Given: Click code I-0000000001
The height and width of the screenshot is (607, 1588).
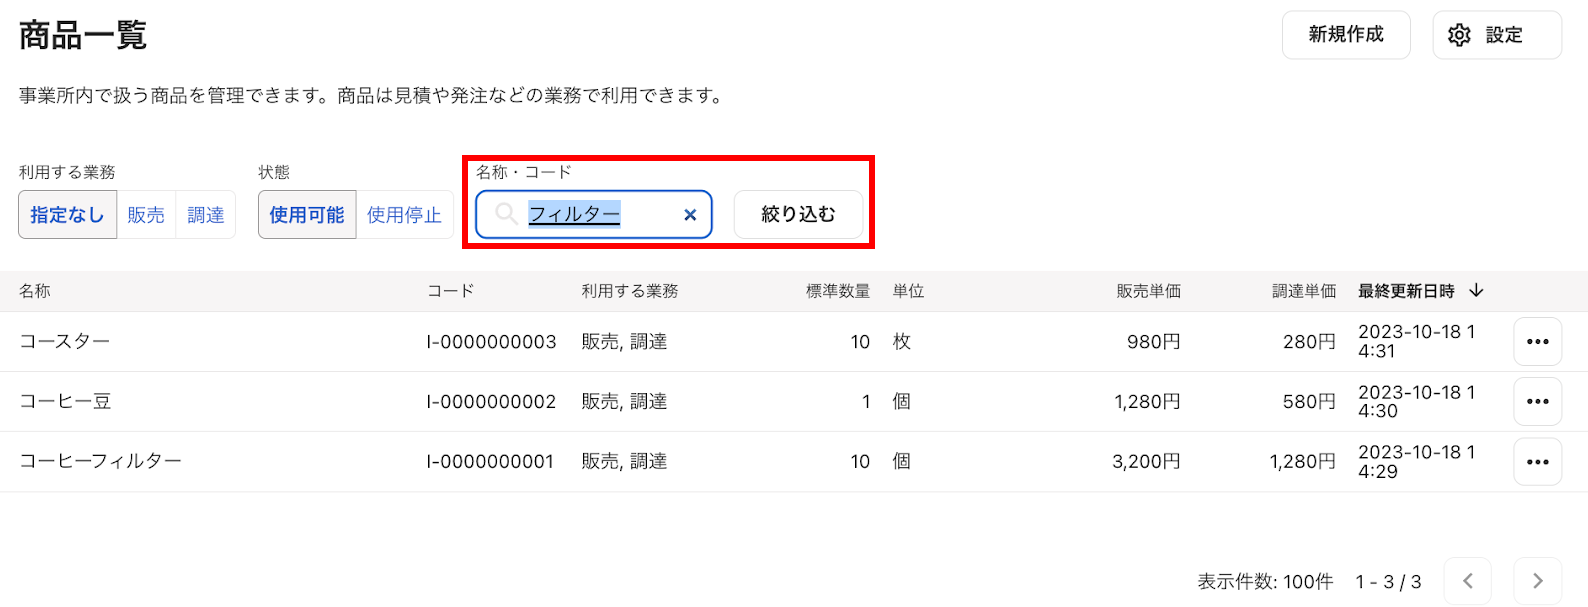Looking at the screenshot, I should [x=490, y=462].
